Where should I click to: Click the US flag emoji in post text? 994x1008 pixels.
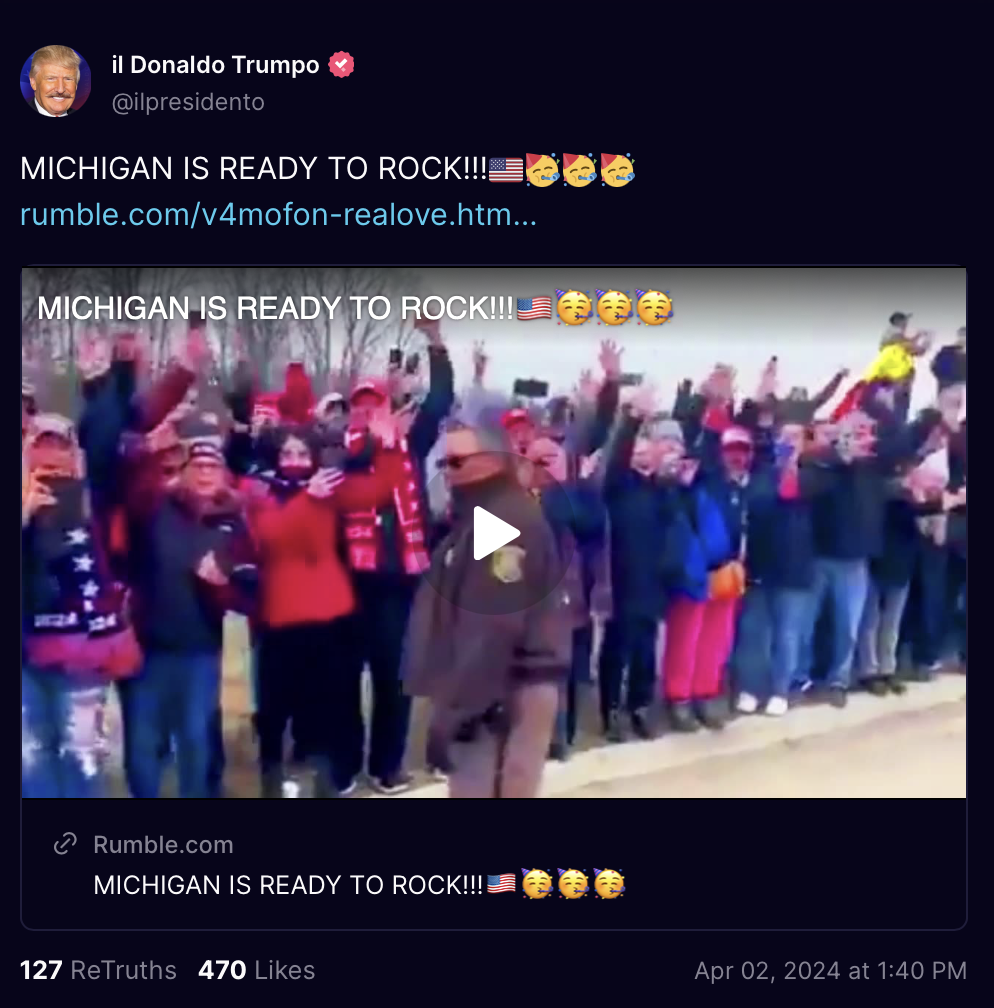[506, 170]
